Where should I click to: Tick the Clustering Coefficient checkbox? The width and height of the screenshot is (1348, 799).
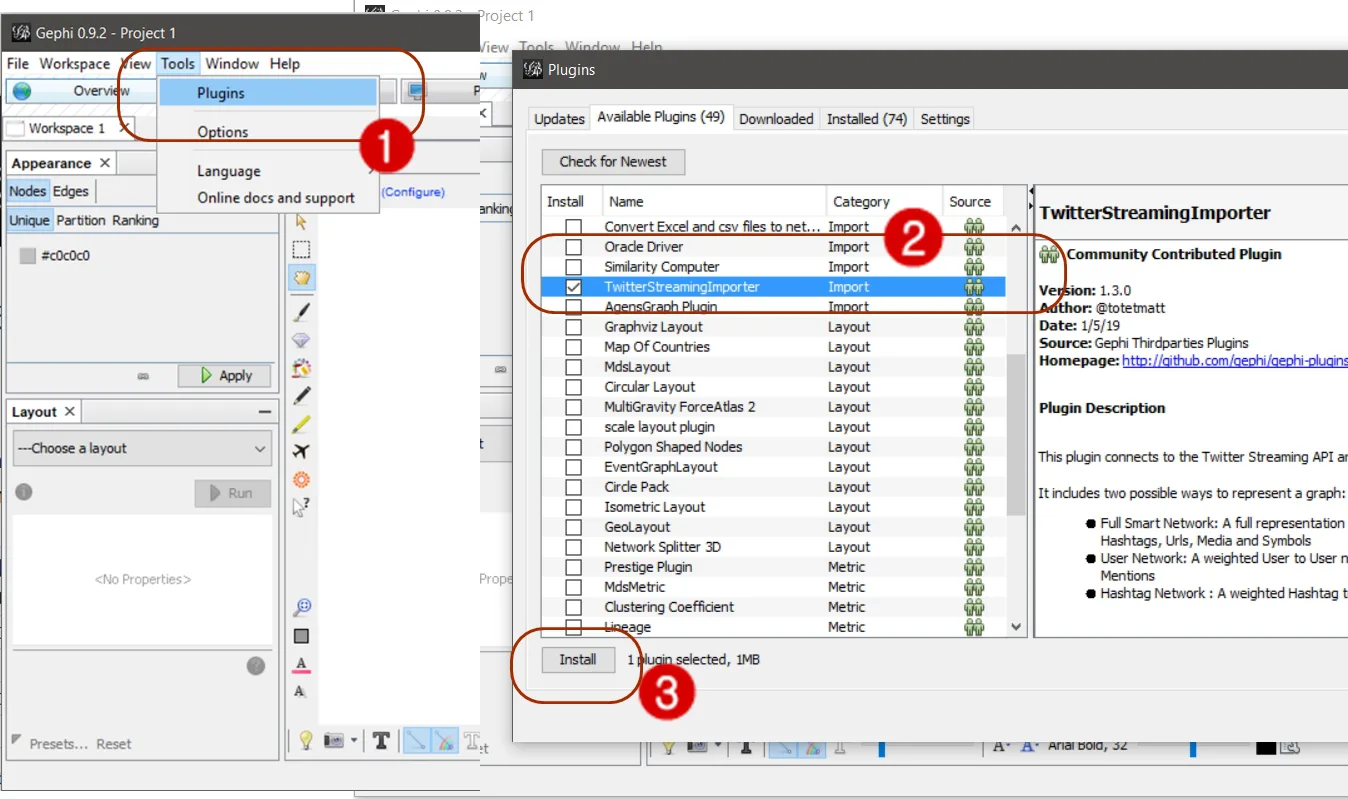point(573,607)
